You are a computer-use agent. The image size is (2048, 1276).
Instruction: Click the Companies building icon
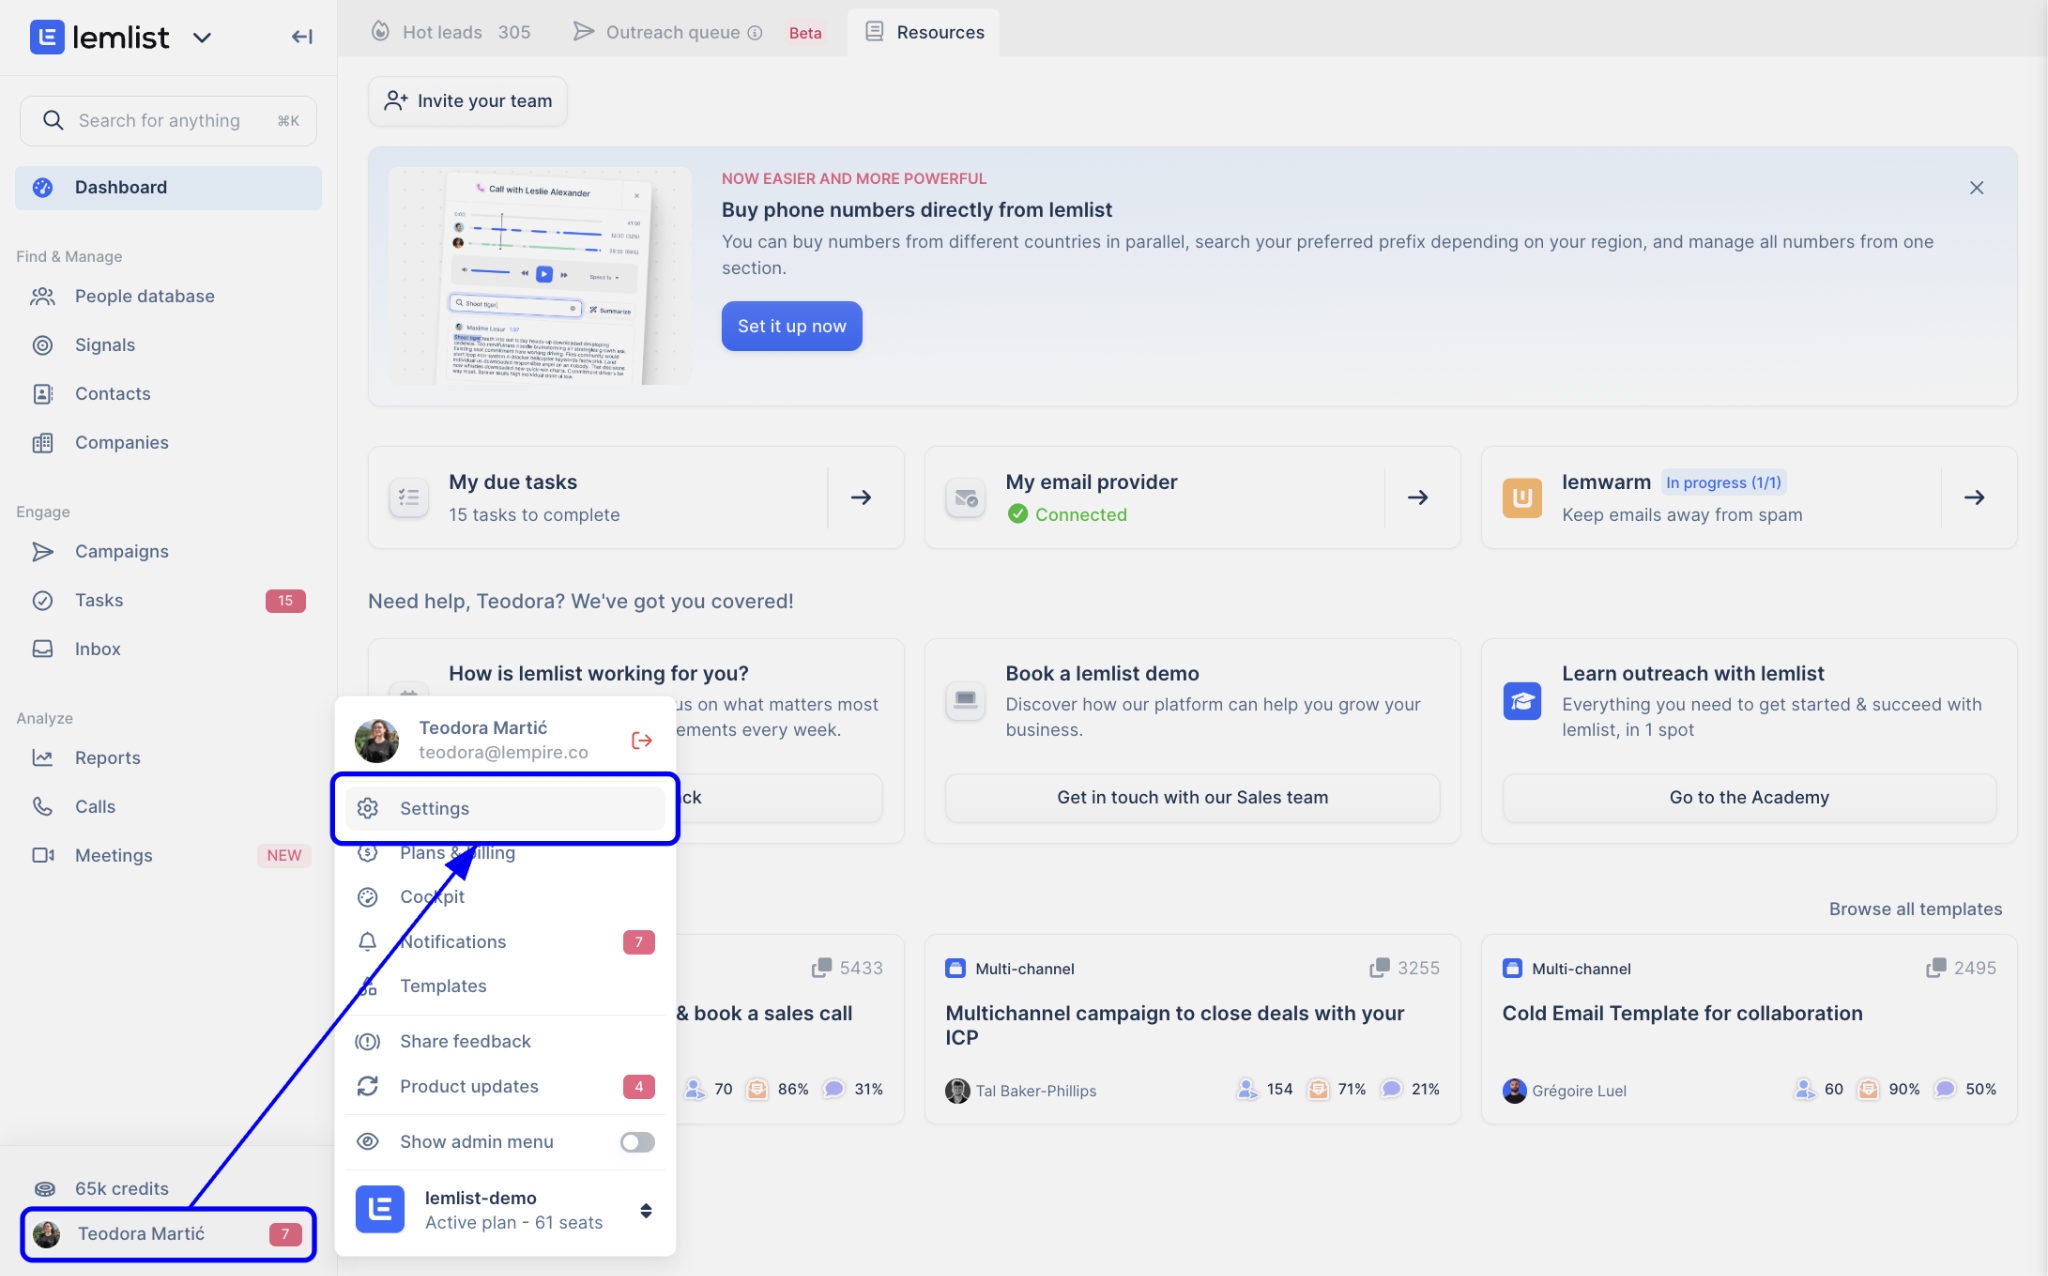[43, 443]
